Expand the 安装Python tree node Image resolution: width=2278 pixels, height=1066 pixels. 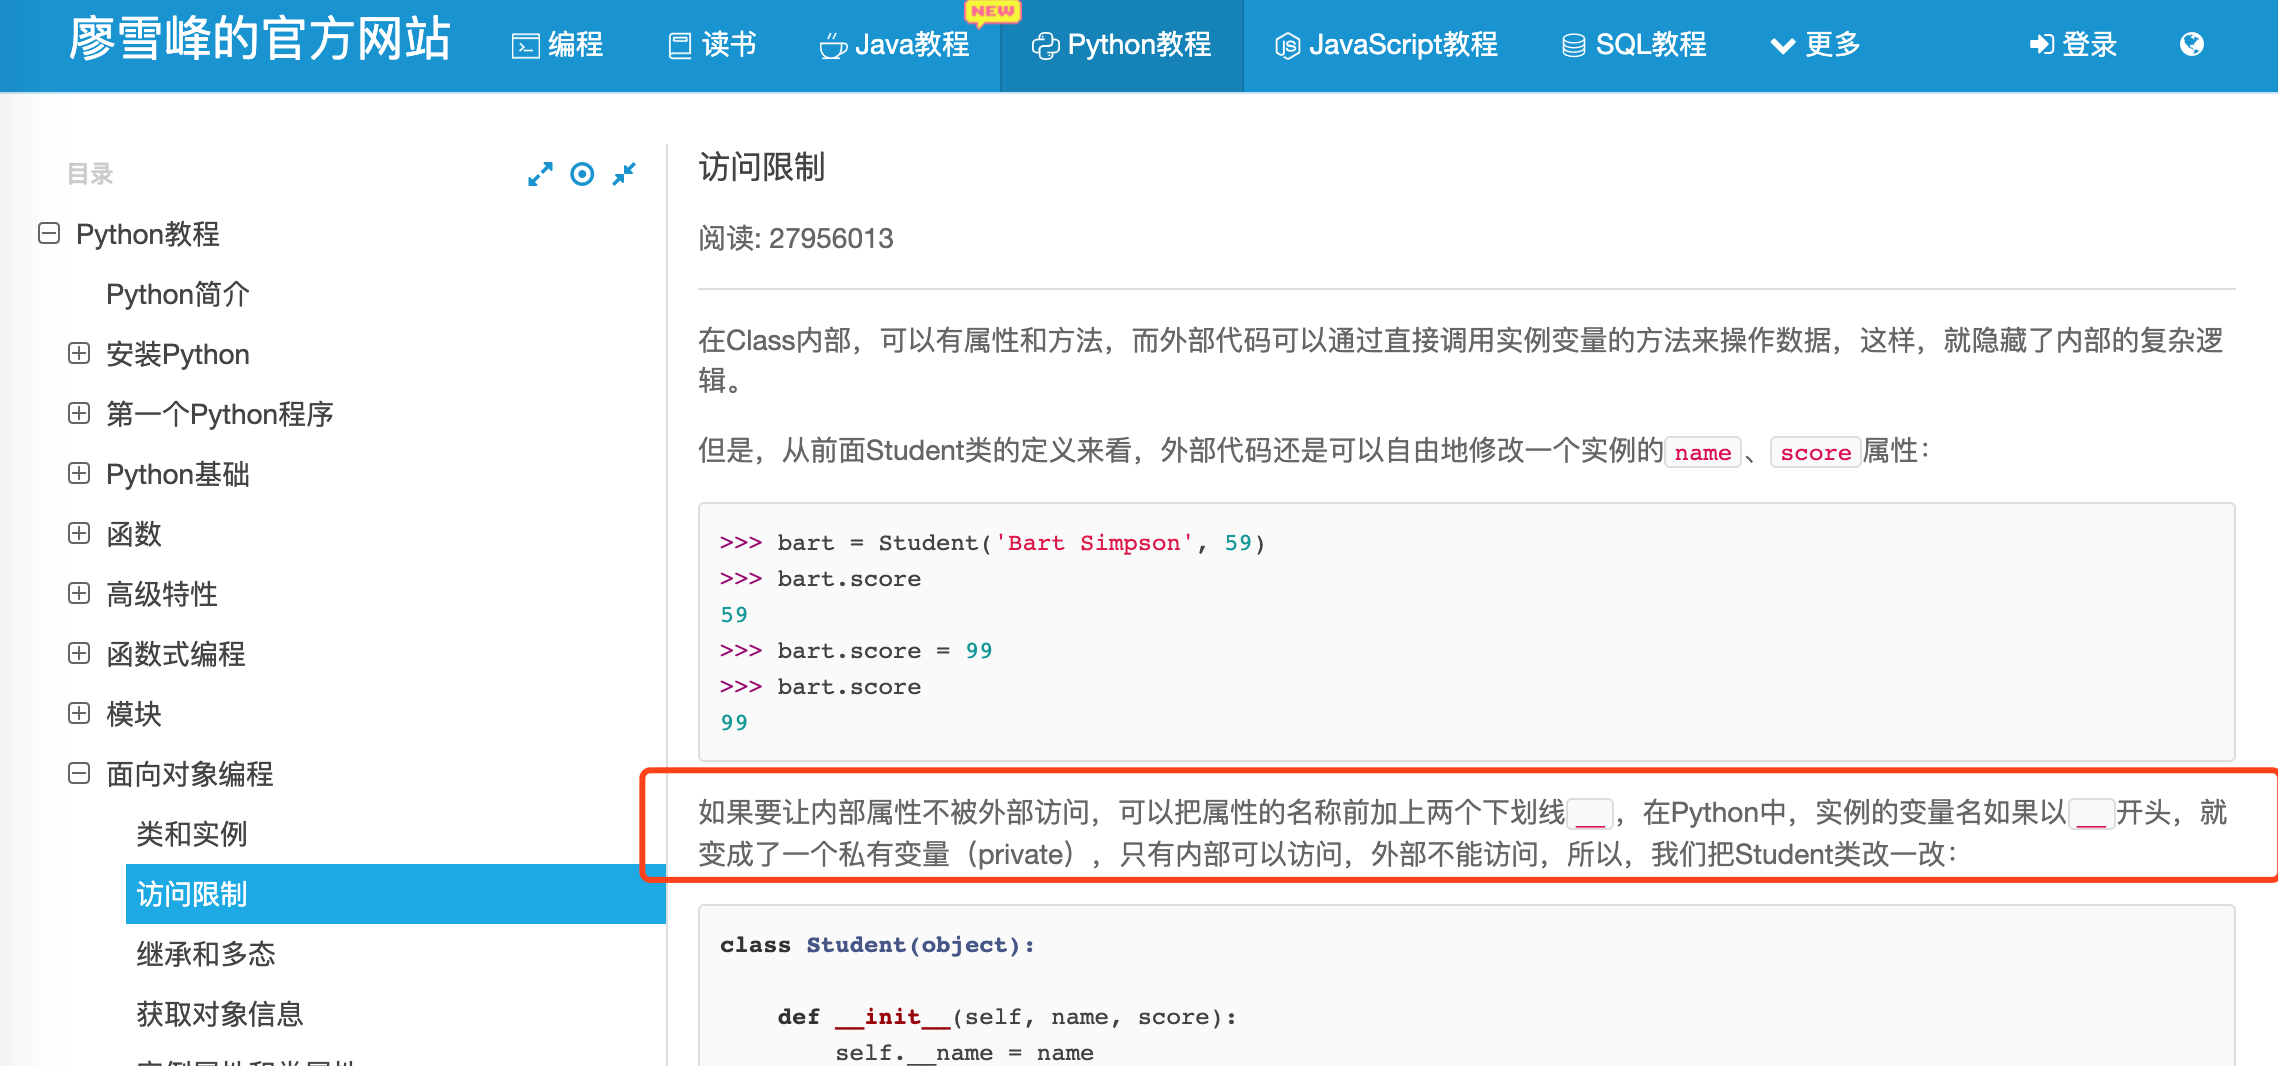(x=79, y=353)
